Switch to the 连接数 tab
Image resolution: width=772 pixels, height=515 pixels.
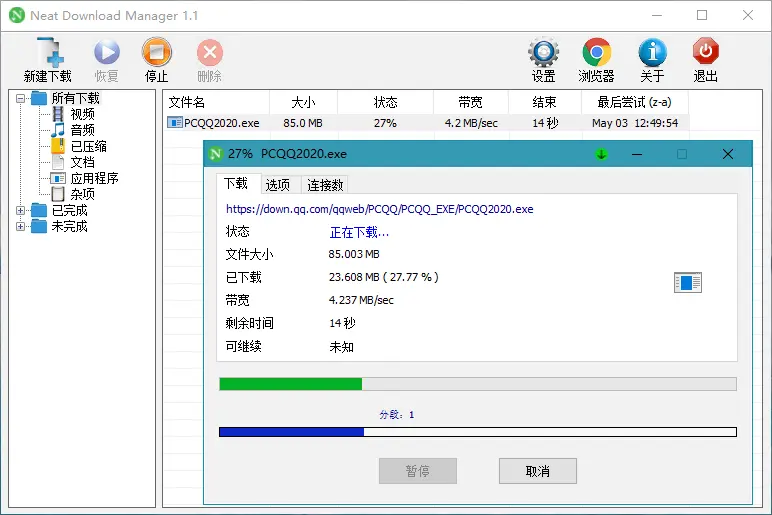pos(325,185)
